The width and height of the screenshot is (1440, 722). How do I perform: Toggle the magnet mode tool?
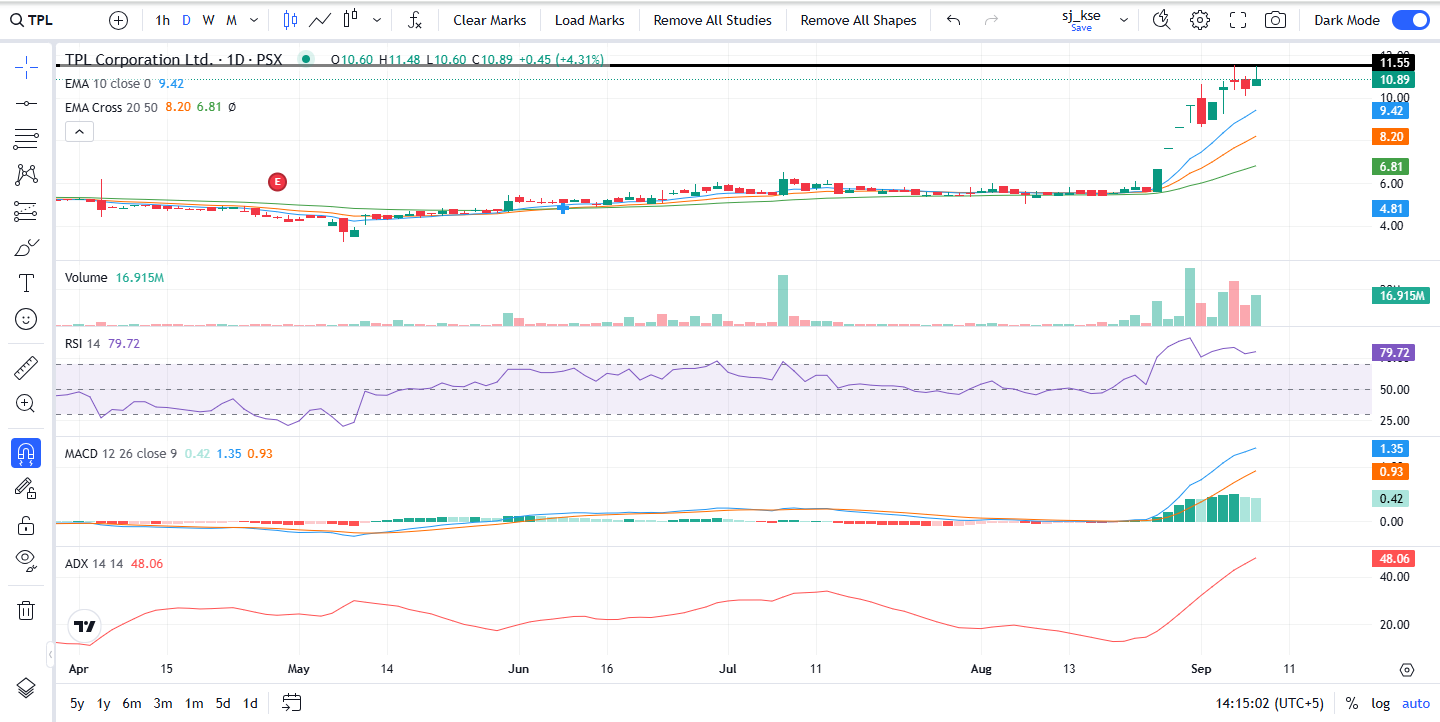[26, 453]
